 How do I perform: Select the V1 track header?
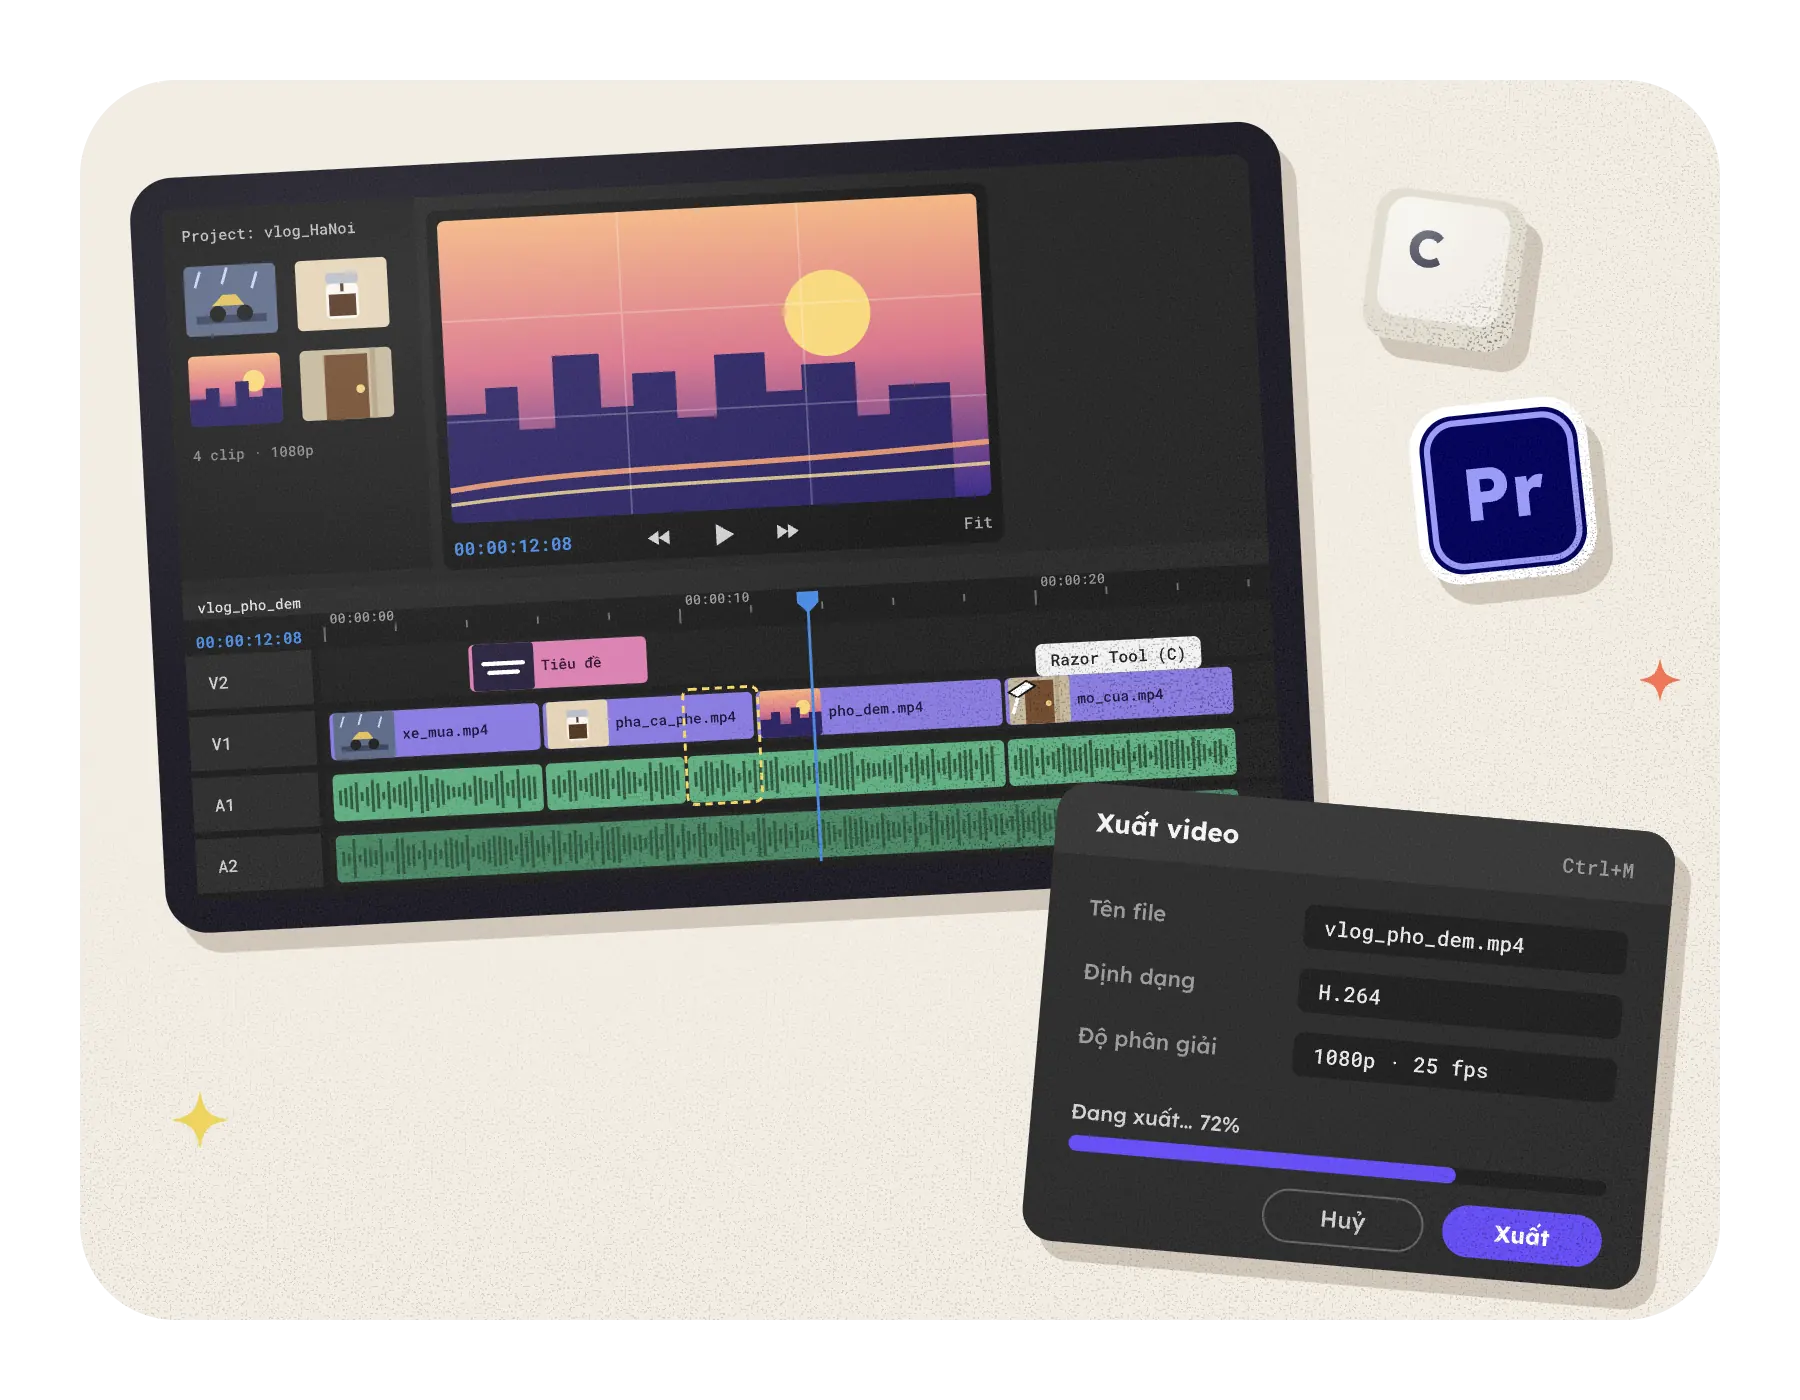(x=253, y=742)
